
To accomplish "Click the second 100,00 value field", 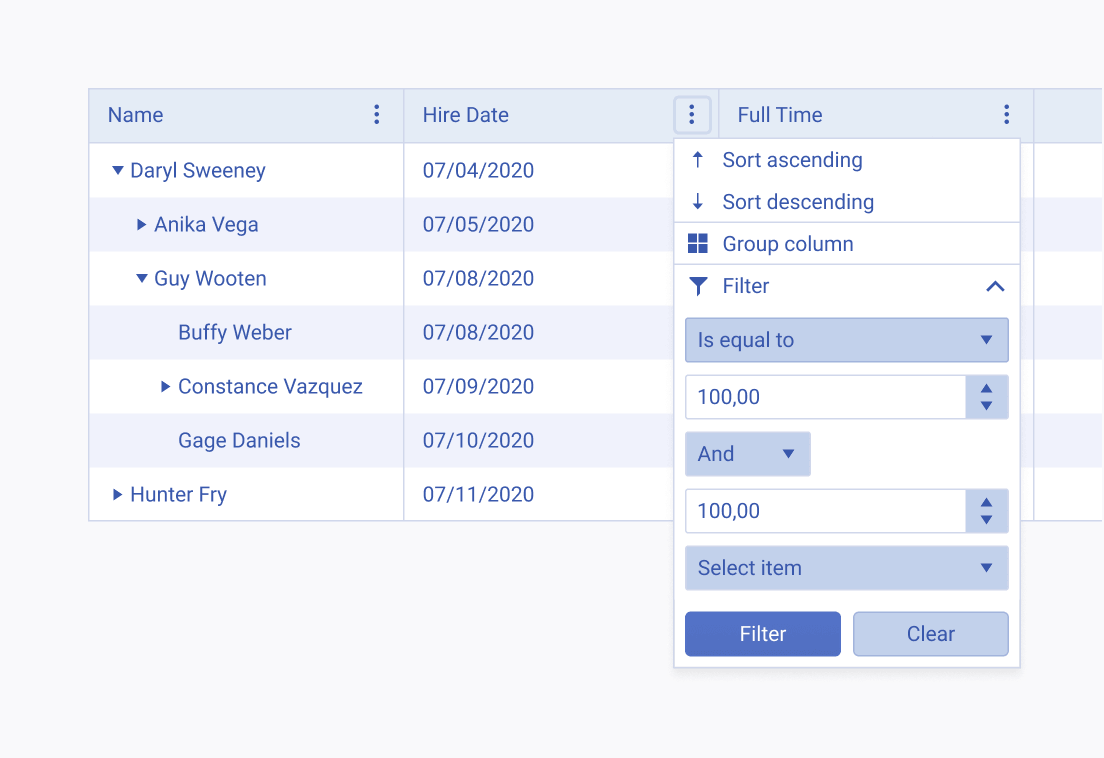I will point(825,511).
